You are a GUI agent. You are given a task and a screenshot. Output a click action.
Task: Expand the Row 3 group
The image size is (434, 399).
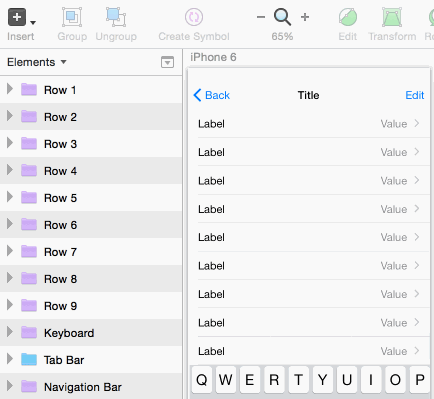point(10,143)
